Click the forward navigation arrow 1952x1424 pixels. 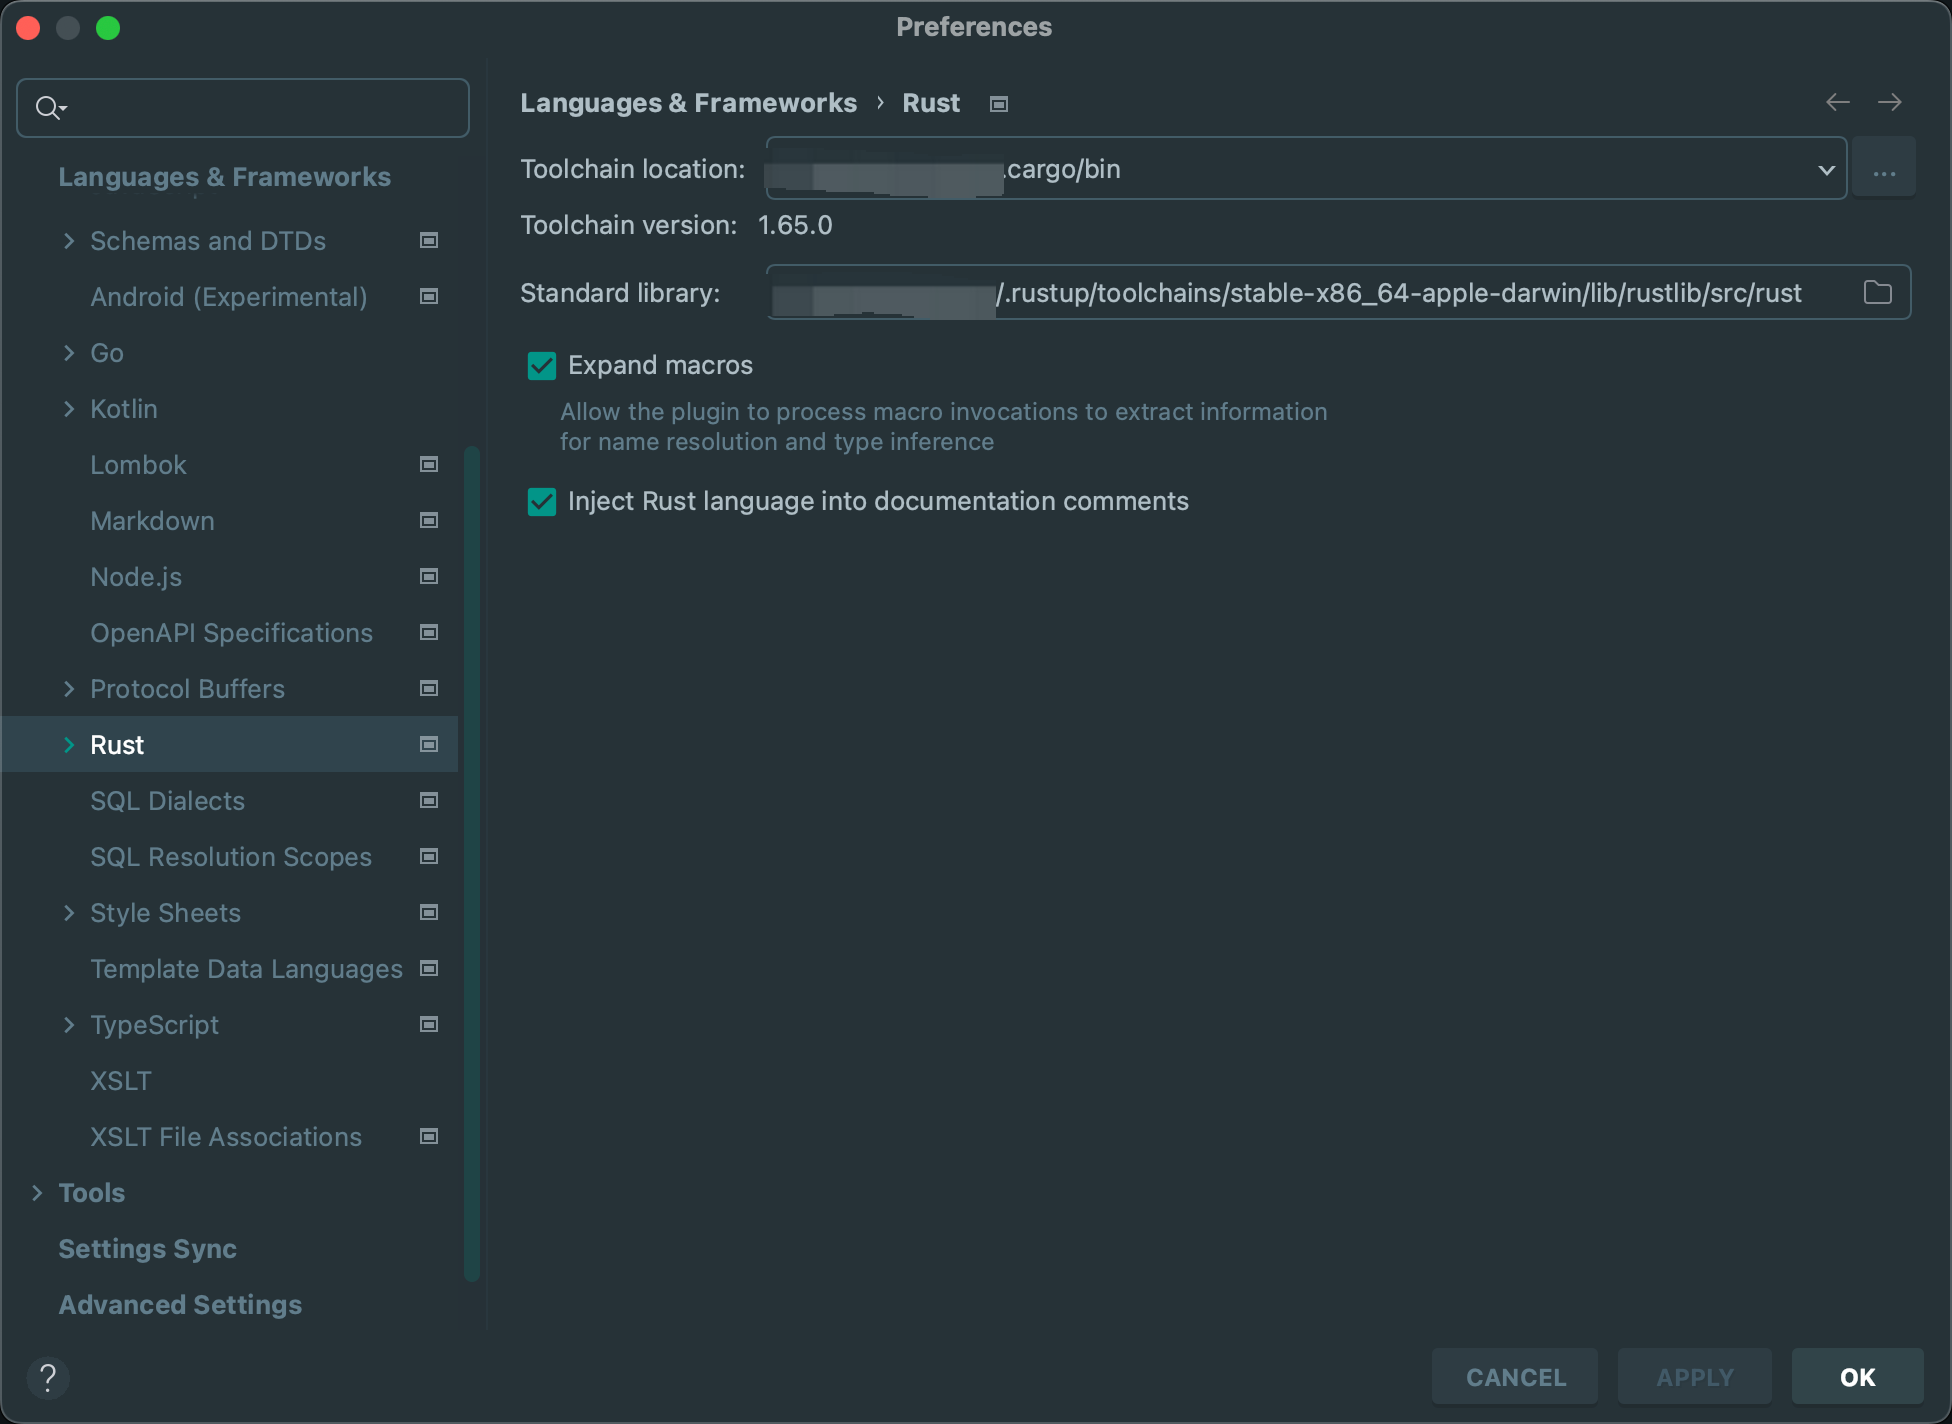pos(1891,102)
